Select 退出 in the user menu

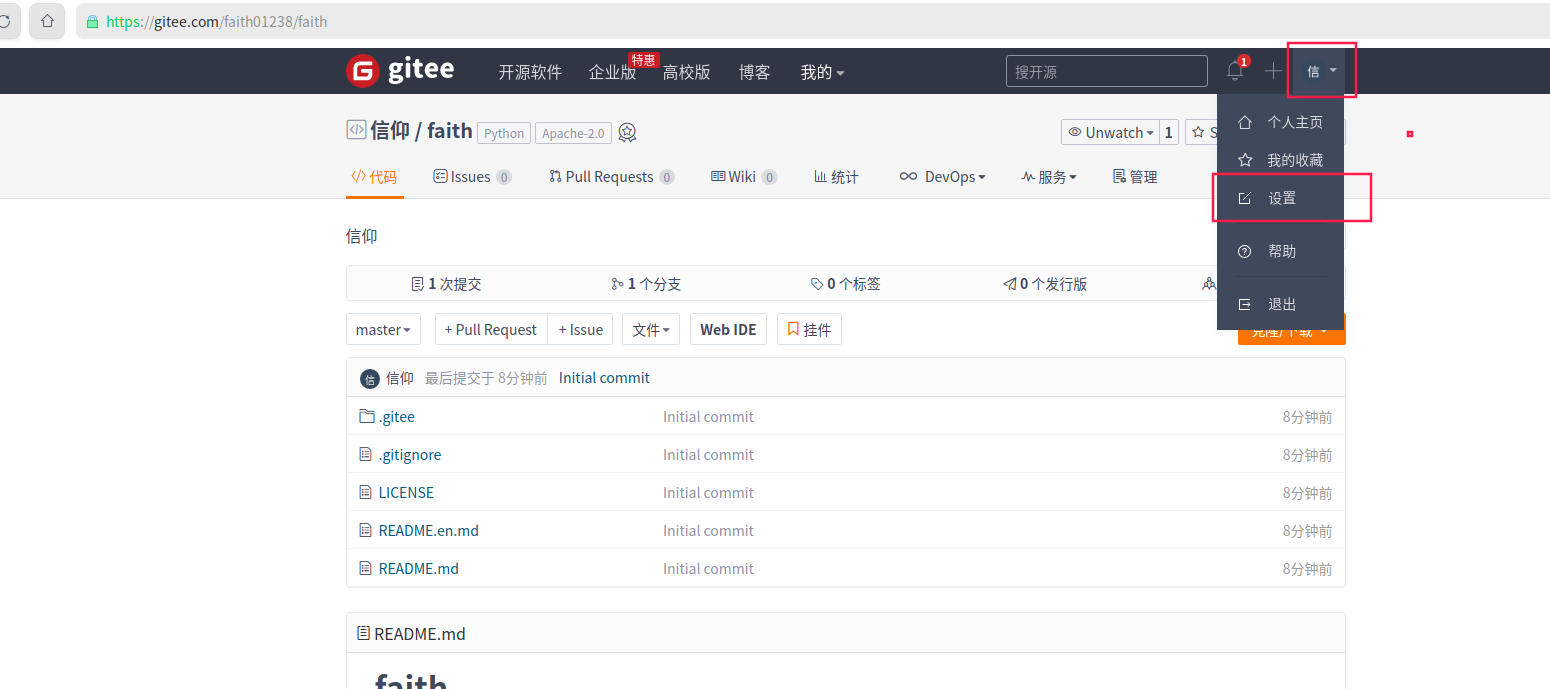(1280, 304)
